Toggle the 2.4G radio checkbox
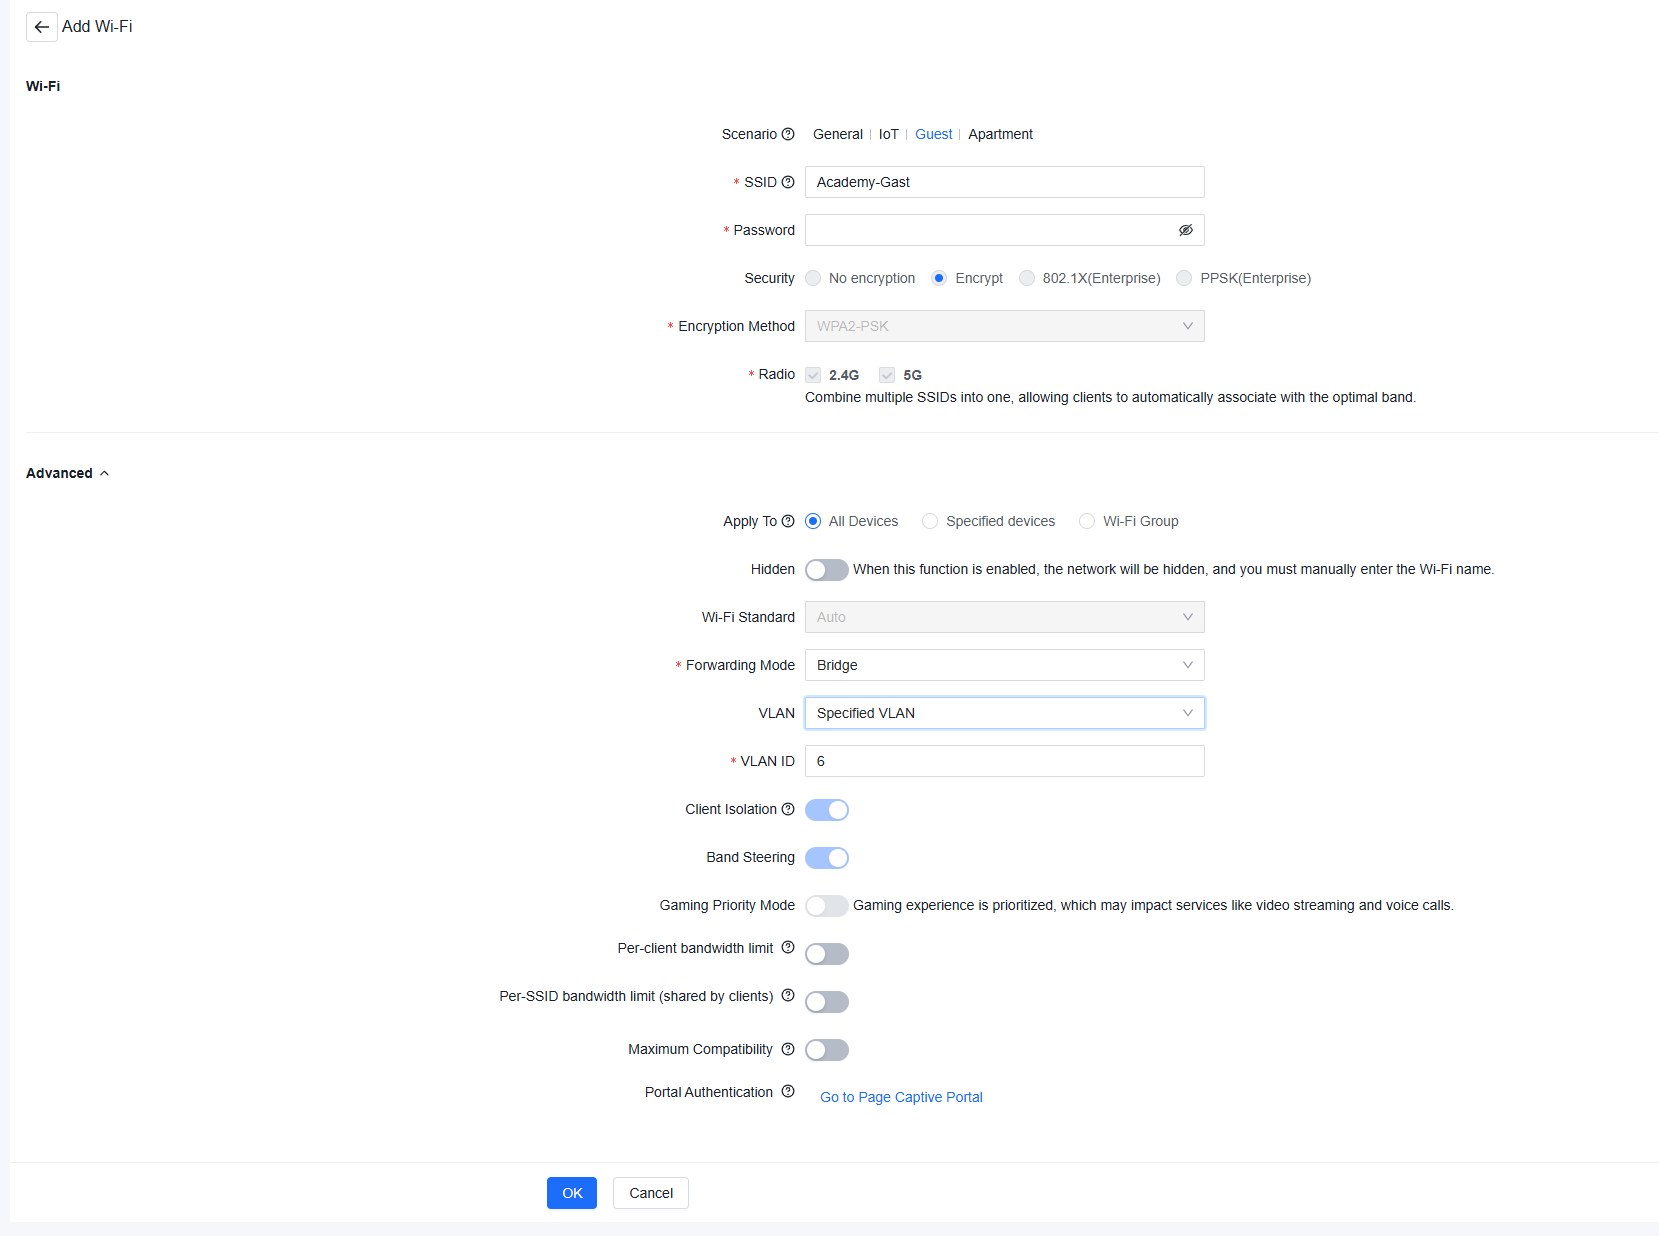This screenshot has width=1659, height=1236. (x=813, y=375)
